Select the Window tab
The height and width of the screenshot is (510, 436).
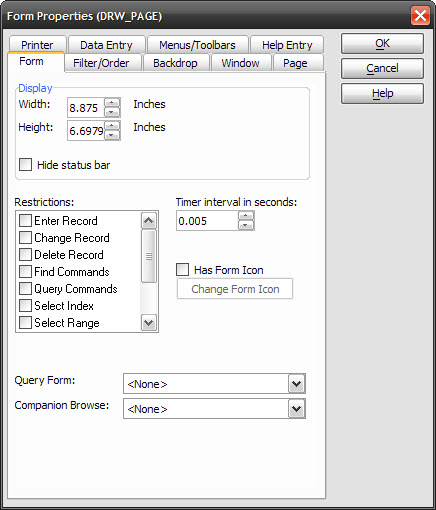click(241, 63)
